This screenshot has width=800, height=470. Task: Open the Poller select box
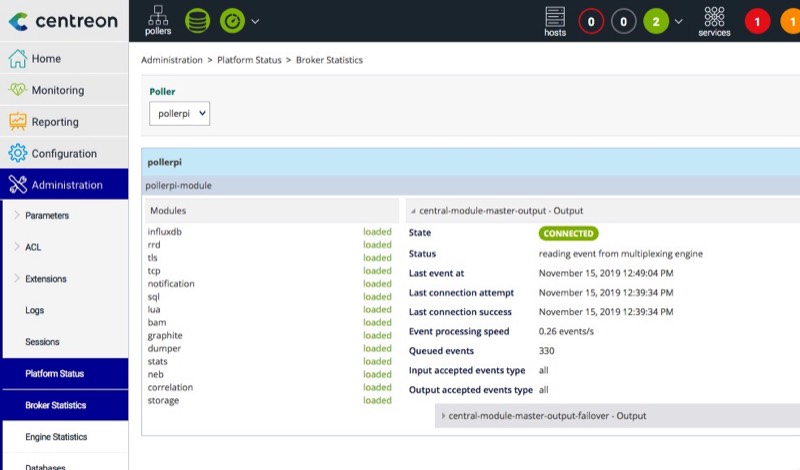coord(180,114)
